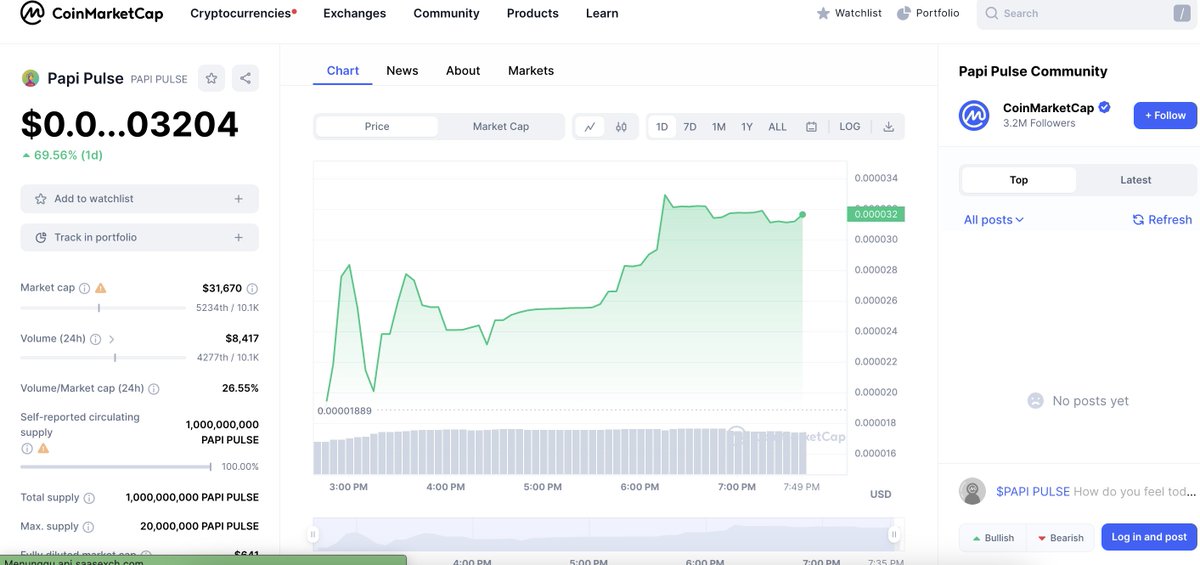This screenshot has width=1200, height=565.
Task: Open the Learn menu
Action: (602, 13)
